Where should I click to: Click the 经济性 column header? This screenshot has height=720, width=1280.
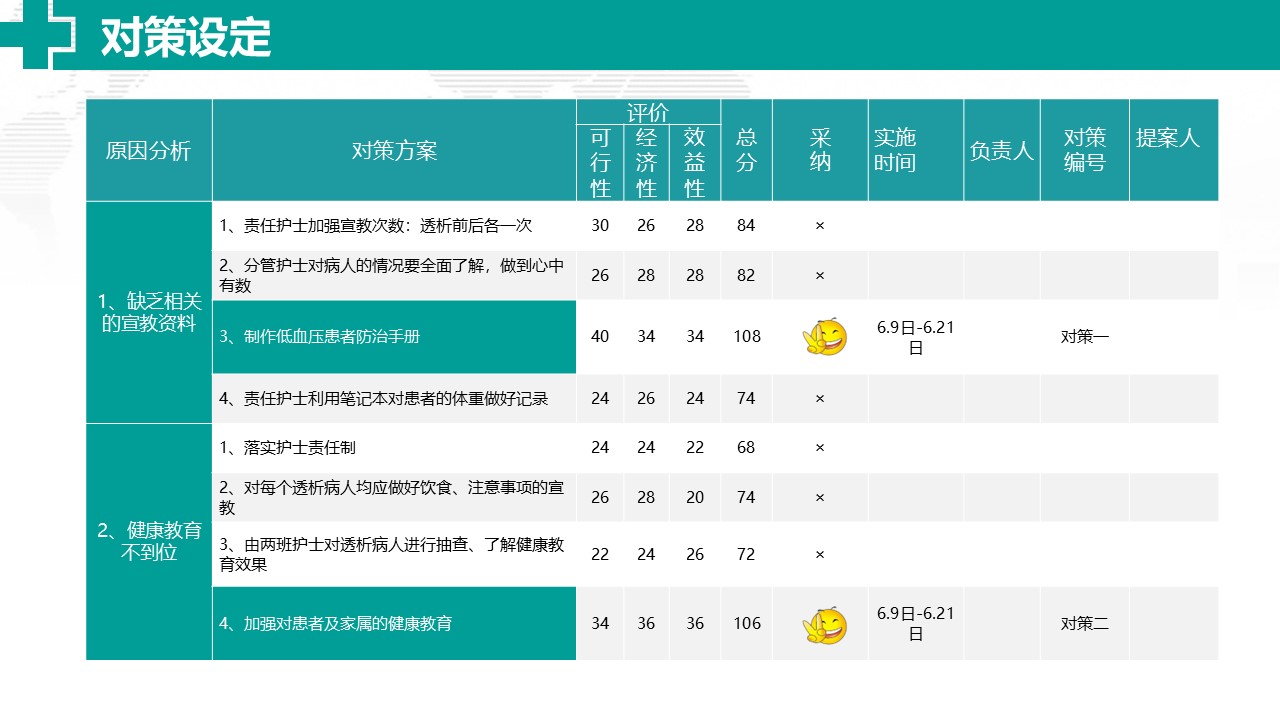[647, 163]
